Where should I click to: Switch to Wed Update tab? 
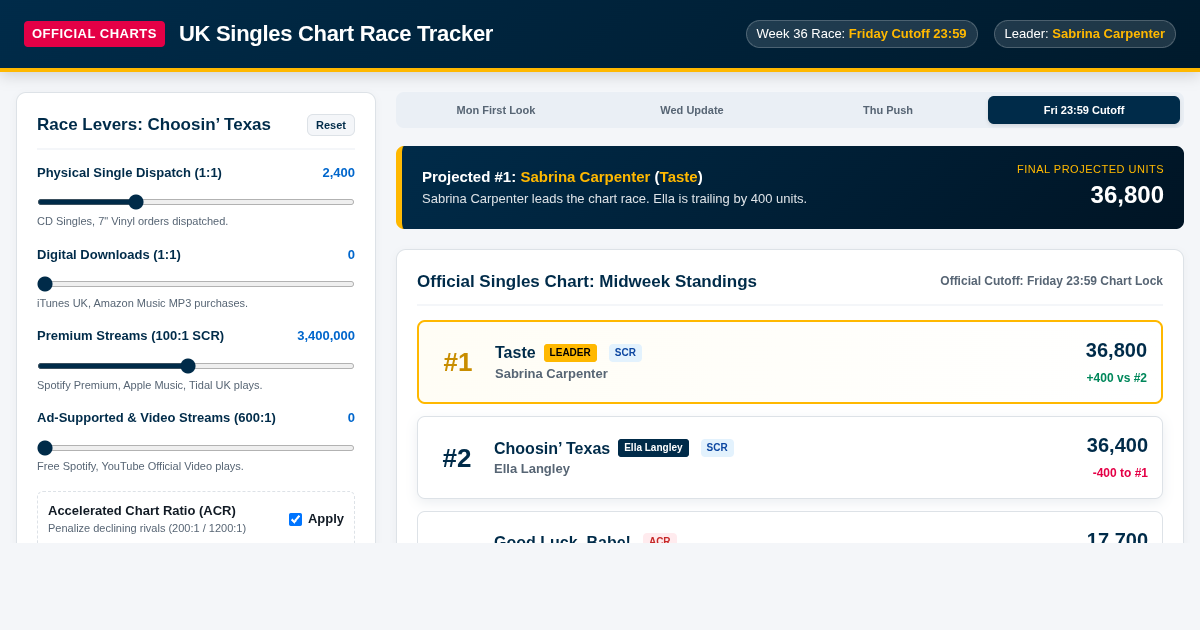(692, 110)
